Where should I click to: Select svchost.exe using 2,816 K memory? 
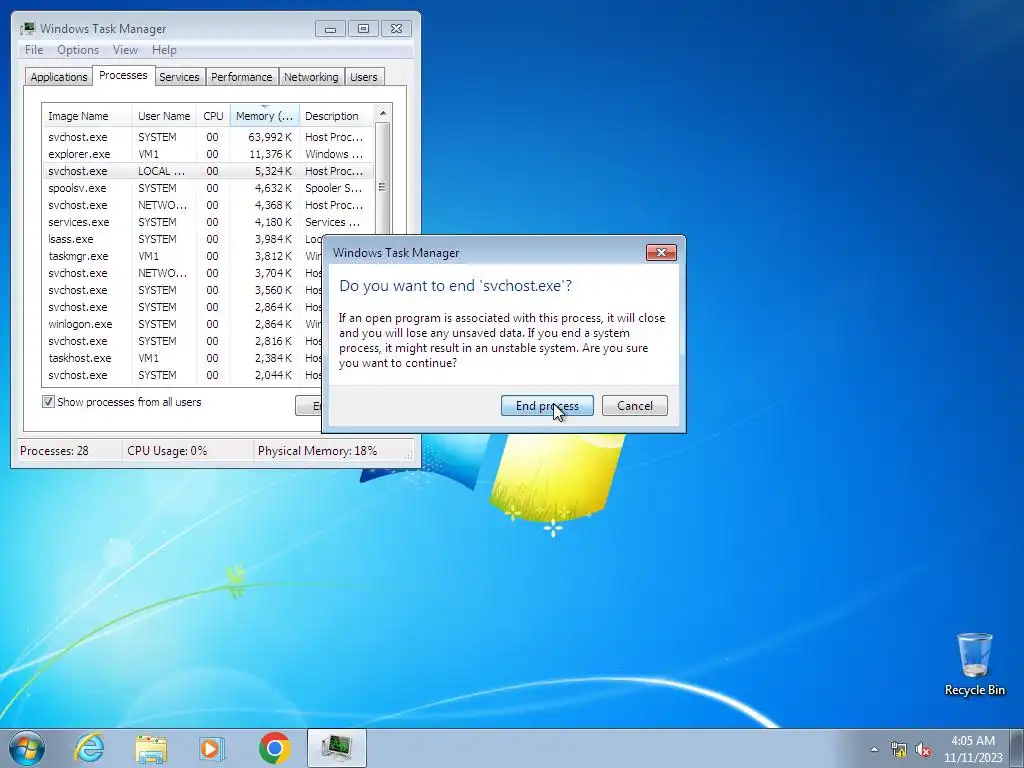coord(183,341)
